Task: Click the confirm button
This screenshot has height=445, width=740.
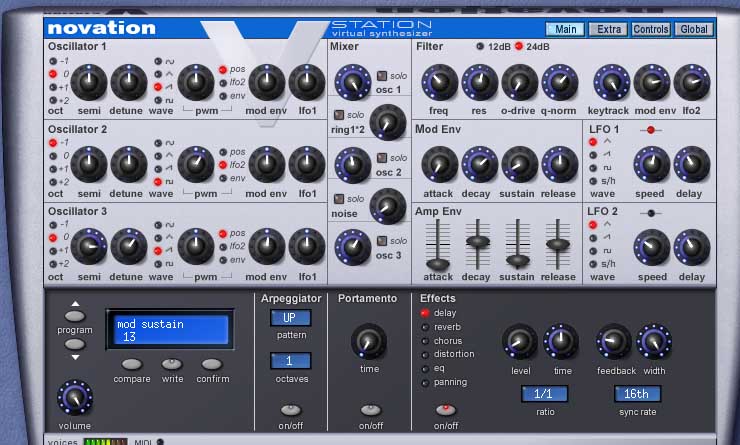Action: (212, 364)
